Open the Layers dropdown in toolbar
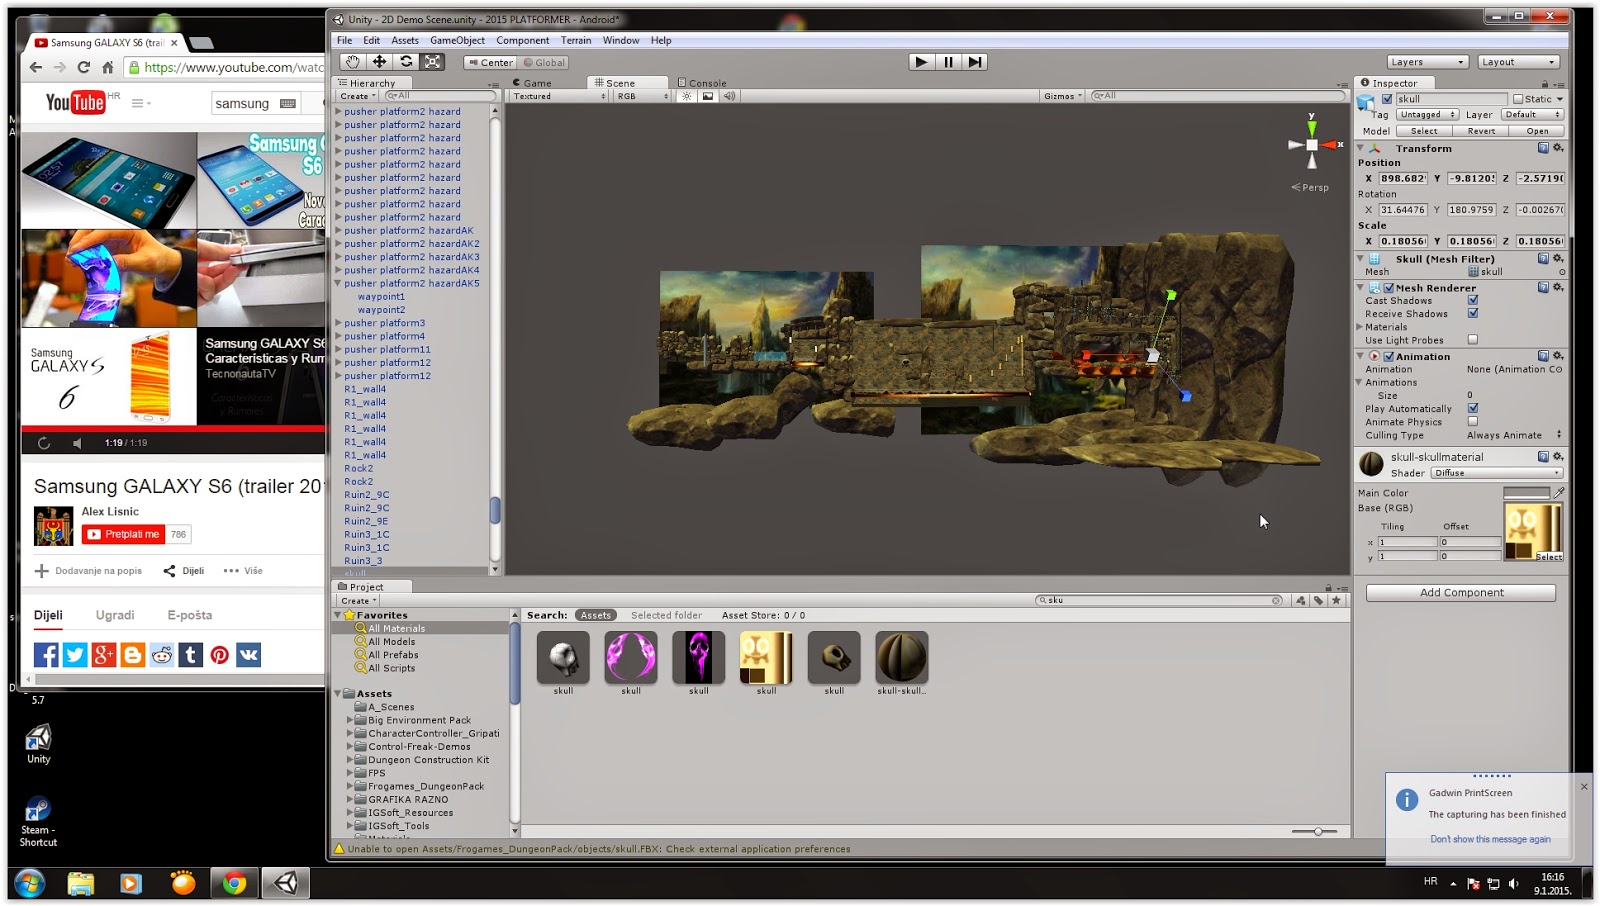 click(x=1428, y=62)
